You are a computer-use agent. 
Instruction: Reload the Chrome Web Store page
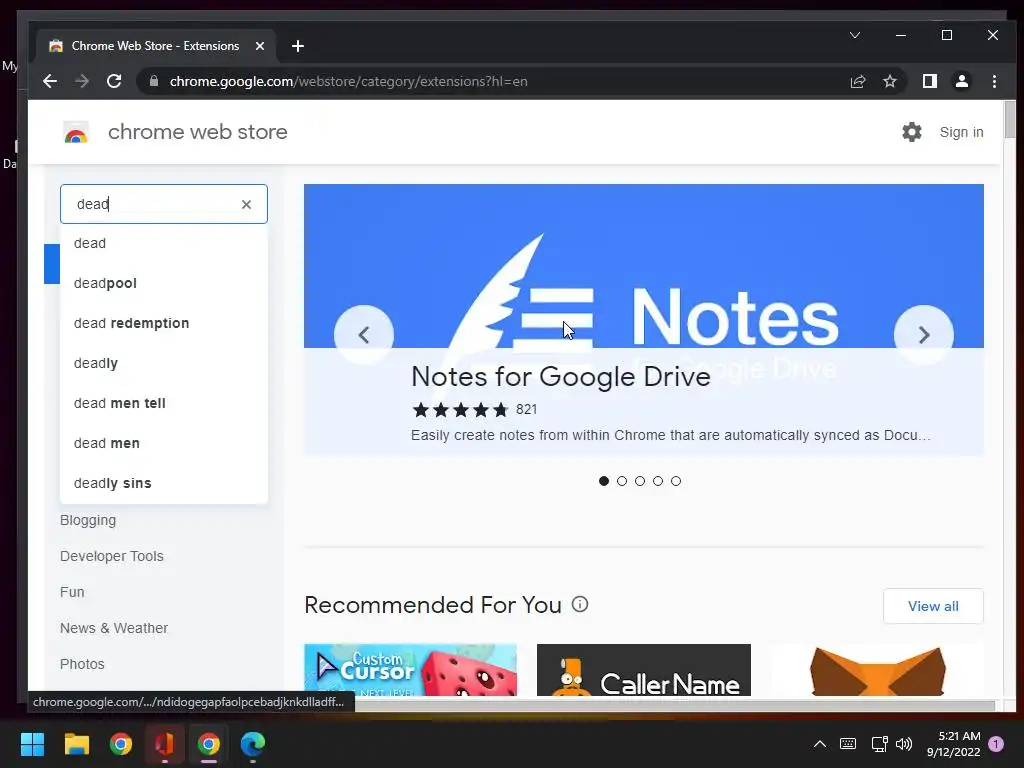[114, 82]
